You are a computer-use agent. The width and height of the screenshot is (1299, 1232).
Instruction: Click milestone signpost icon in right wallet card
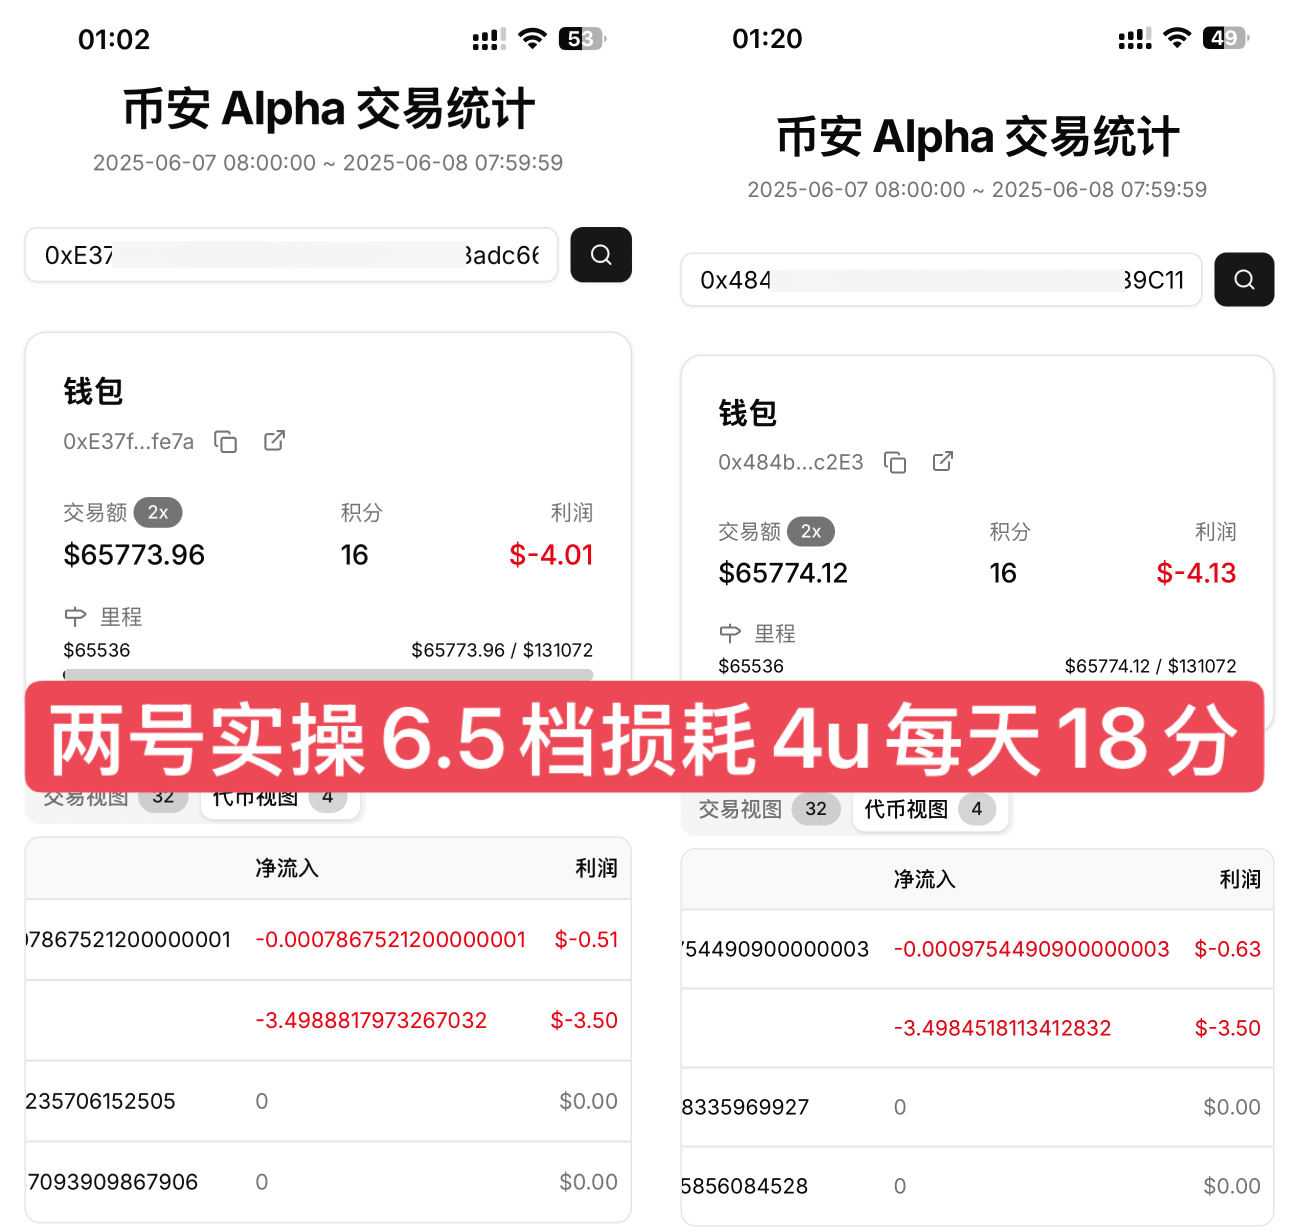click(730, 633)
